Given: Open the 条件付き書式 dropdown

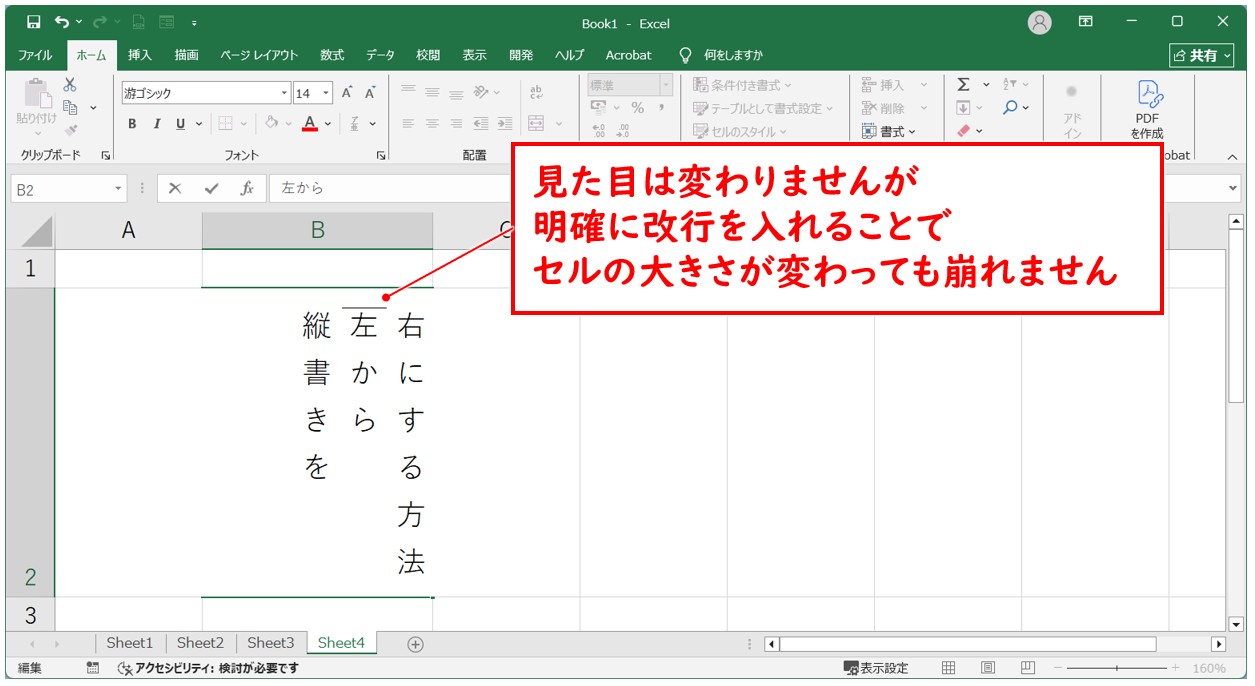Looking at the screenshot, I should coord(742,85).
